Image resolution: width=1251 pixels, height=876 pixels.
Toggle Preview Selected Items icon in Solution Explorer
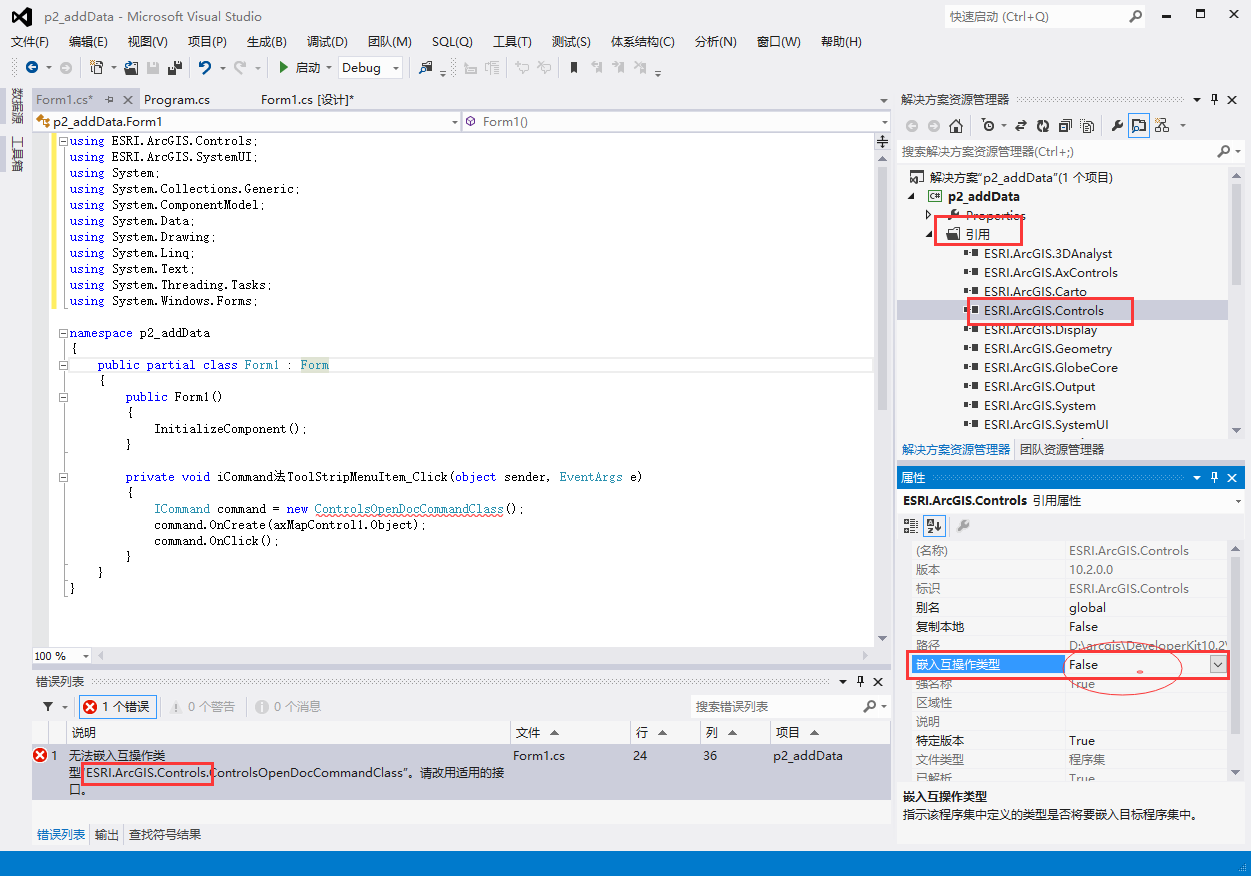pos(1139,125)
